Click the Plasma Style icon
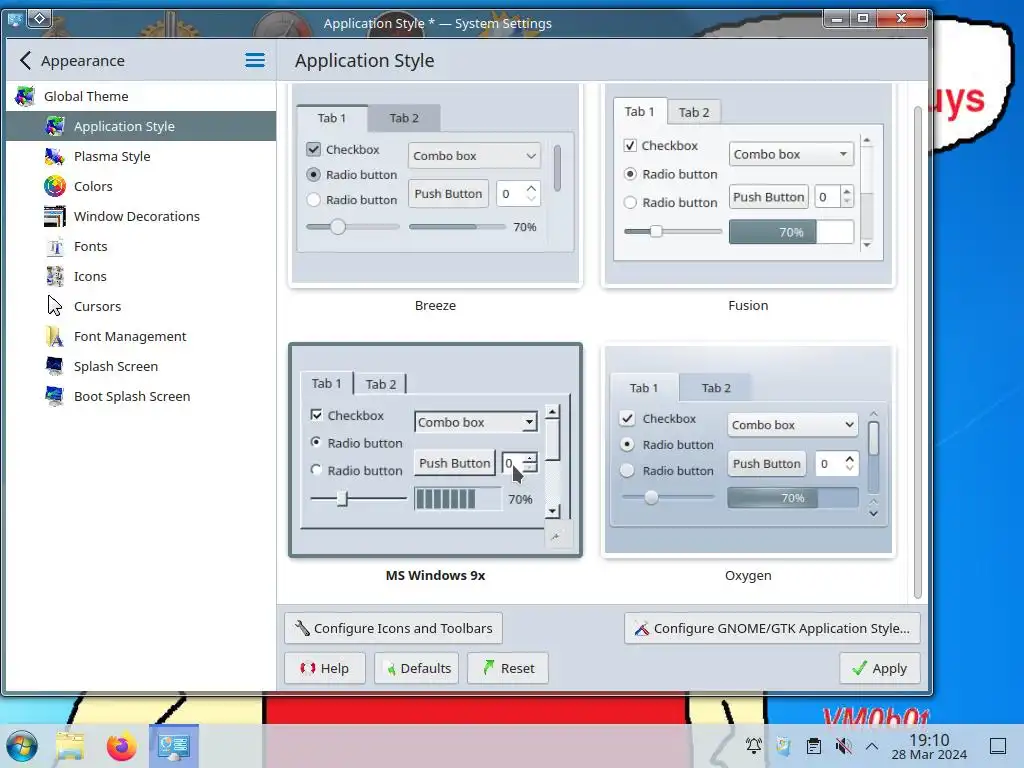Screen dimensions: 1024x768 tap(55, 156)
